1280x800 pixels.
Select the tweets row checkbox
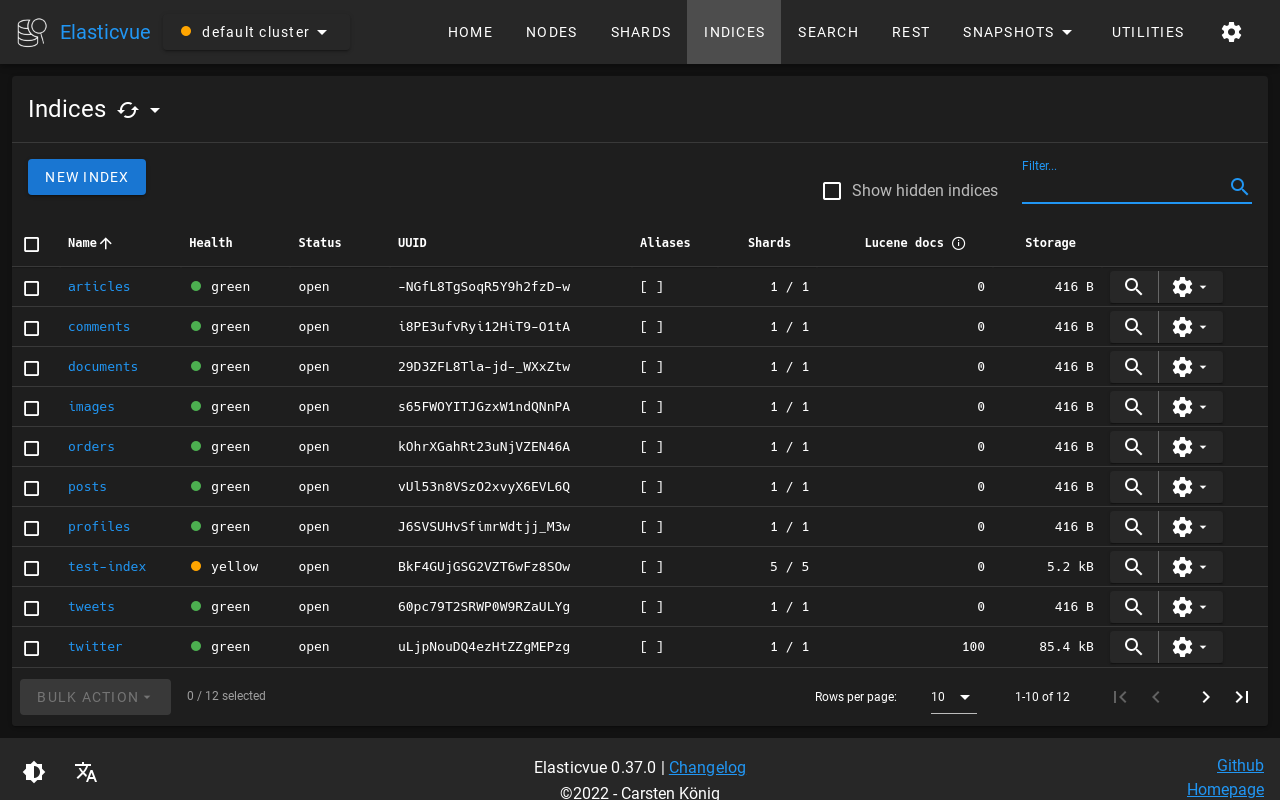(x=32, y=608)
